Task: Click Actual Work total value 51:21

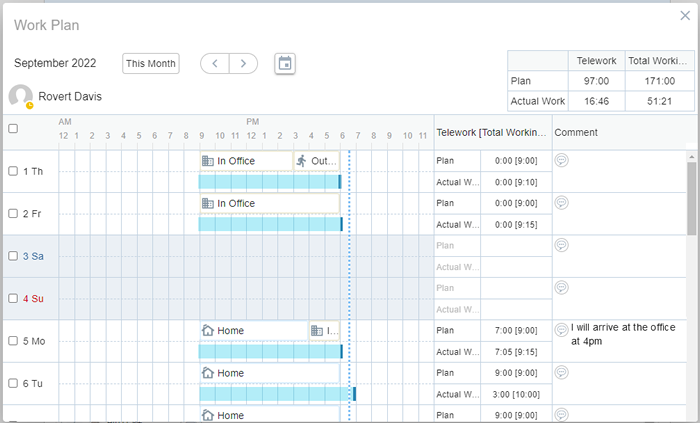Action: 659,101
